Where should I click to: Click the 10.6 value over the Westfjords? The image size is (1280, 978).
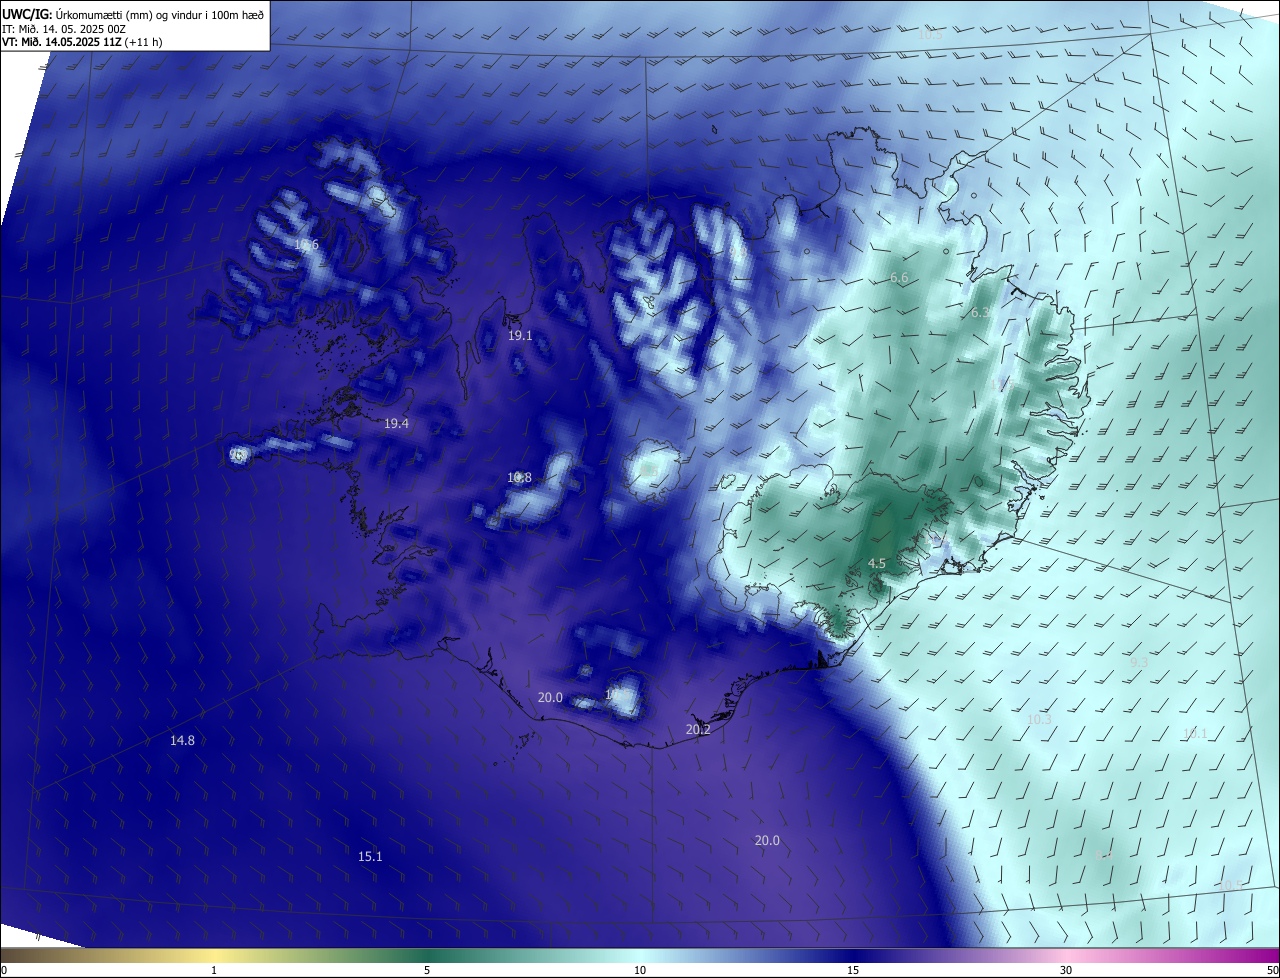[x=306, y=245]
